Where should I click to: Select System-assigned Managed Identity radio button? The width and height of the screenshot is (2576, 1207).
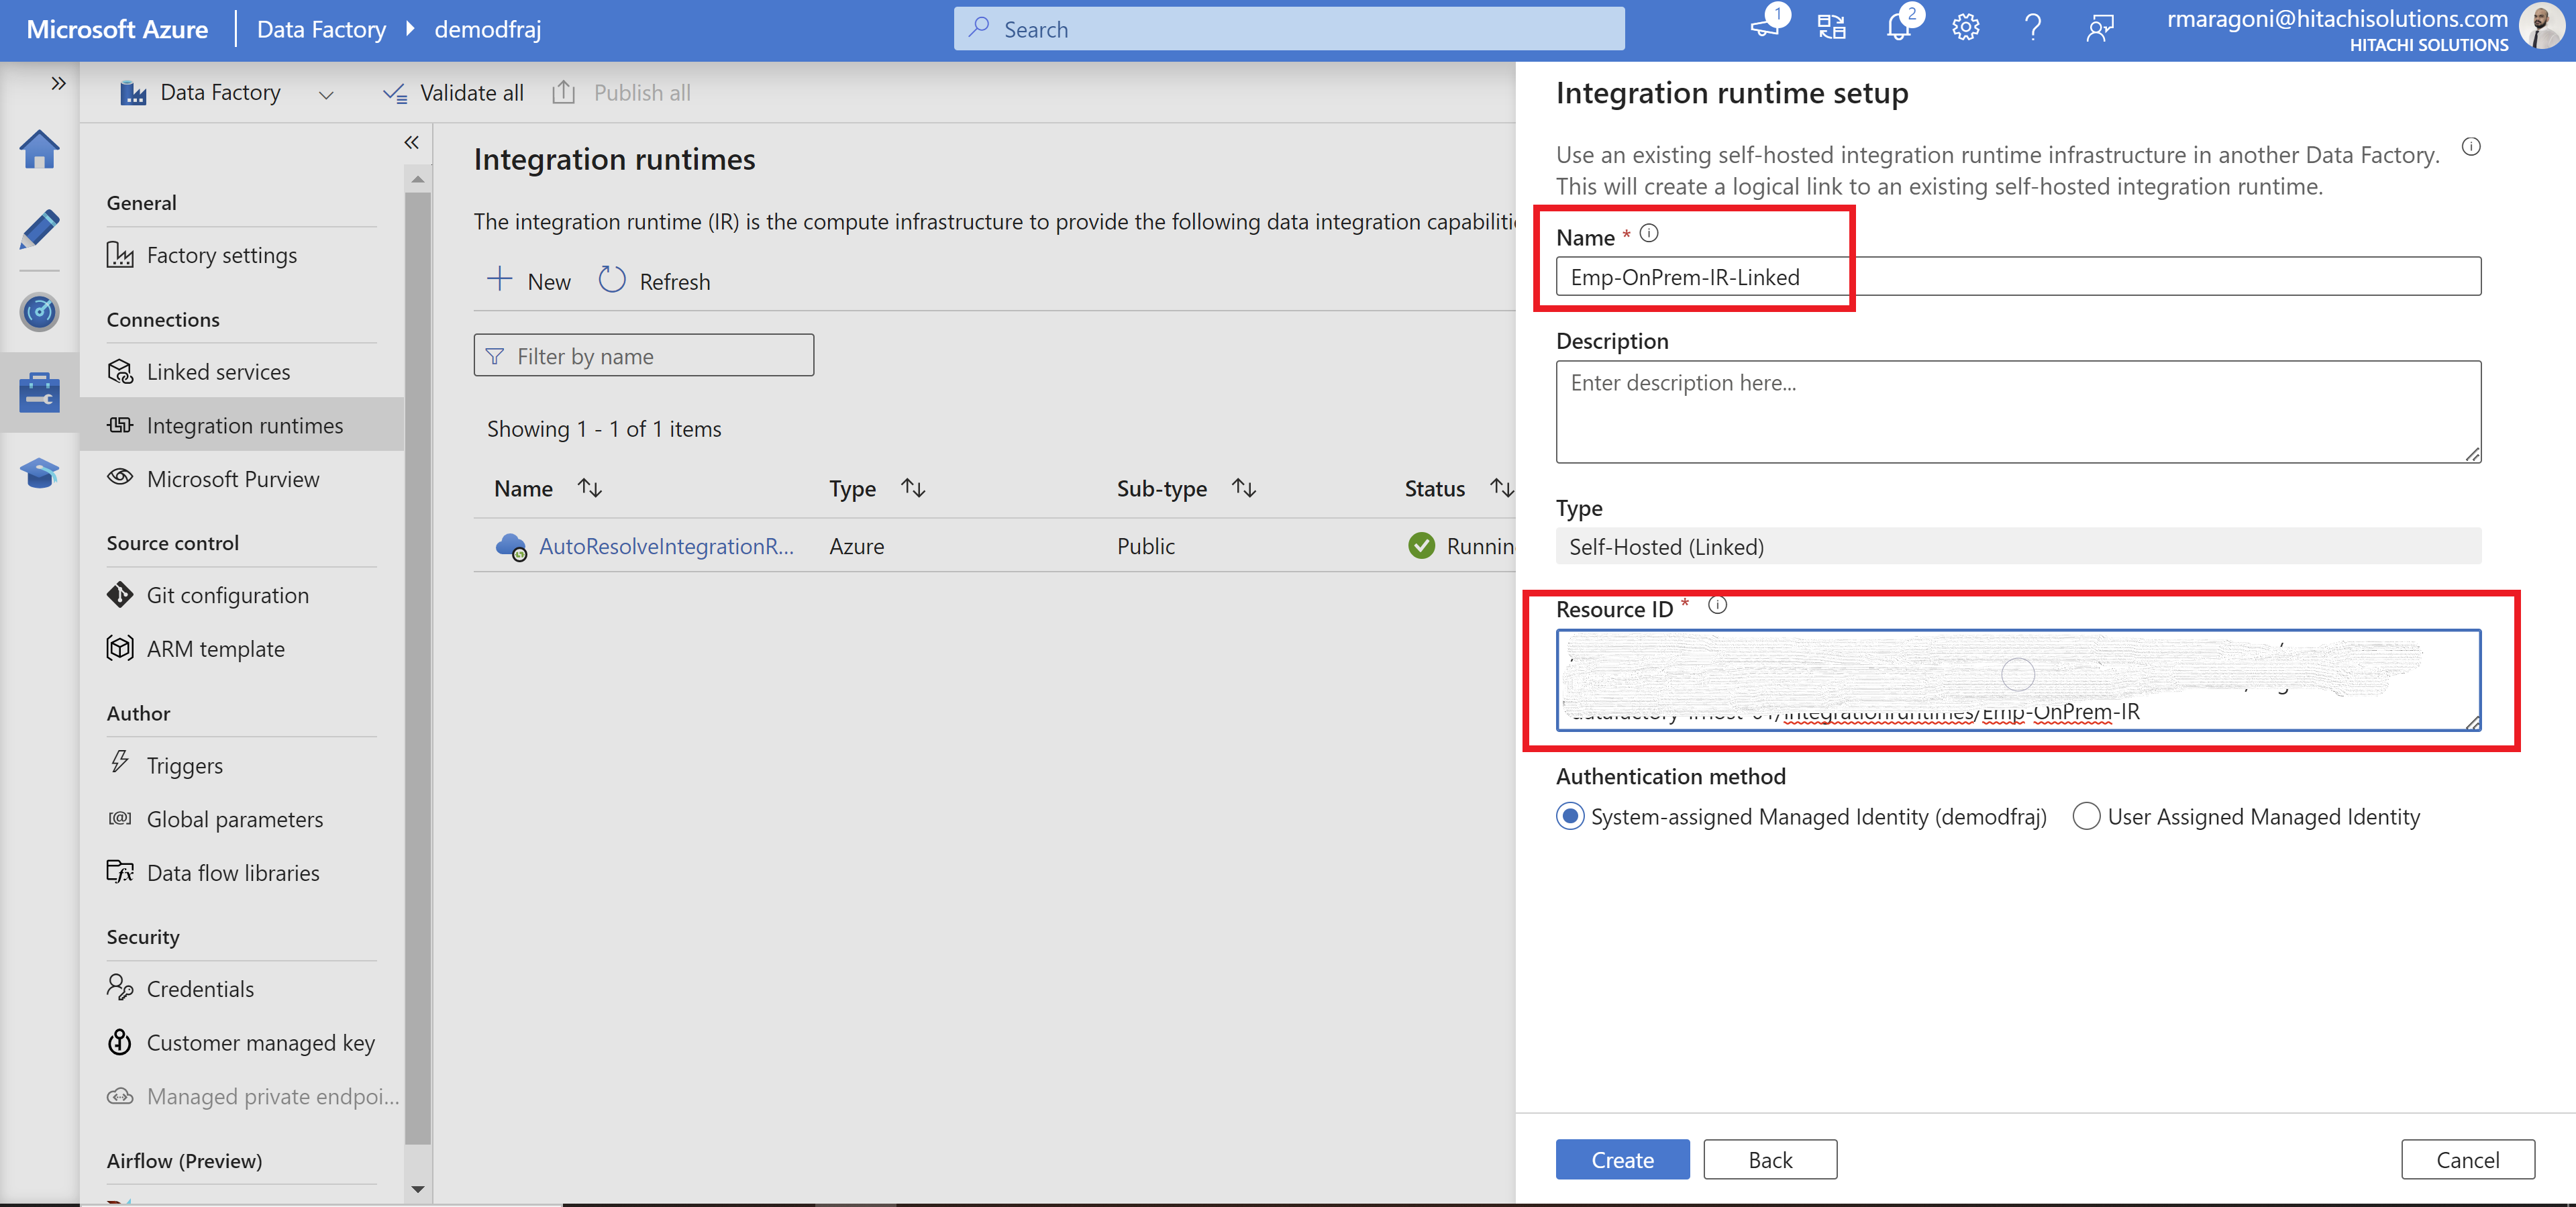(x=1570, y=816)
